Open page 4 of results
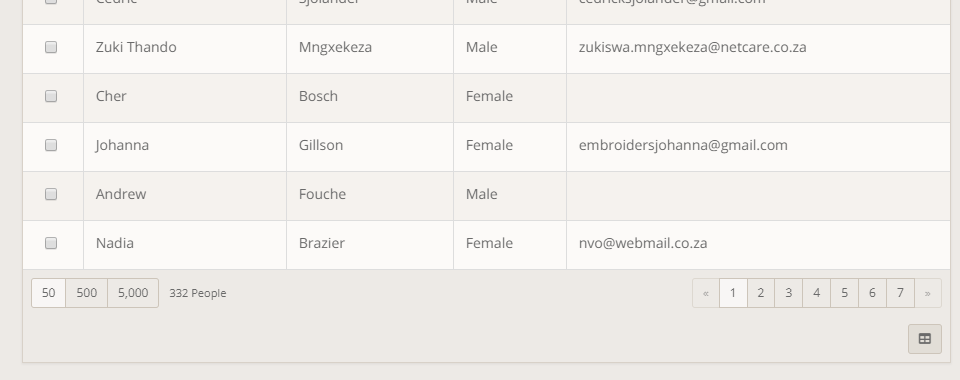The height and width of the screenshot is (380, 960). click(816, 293)
